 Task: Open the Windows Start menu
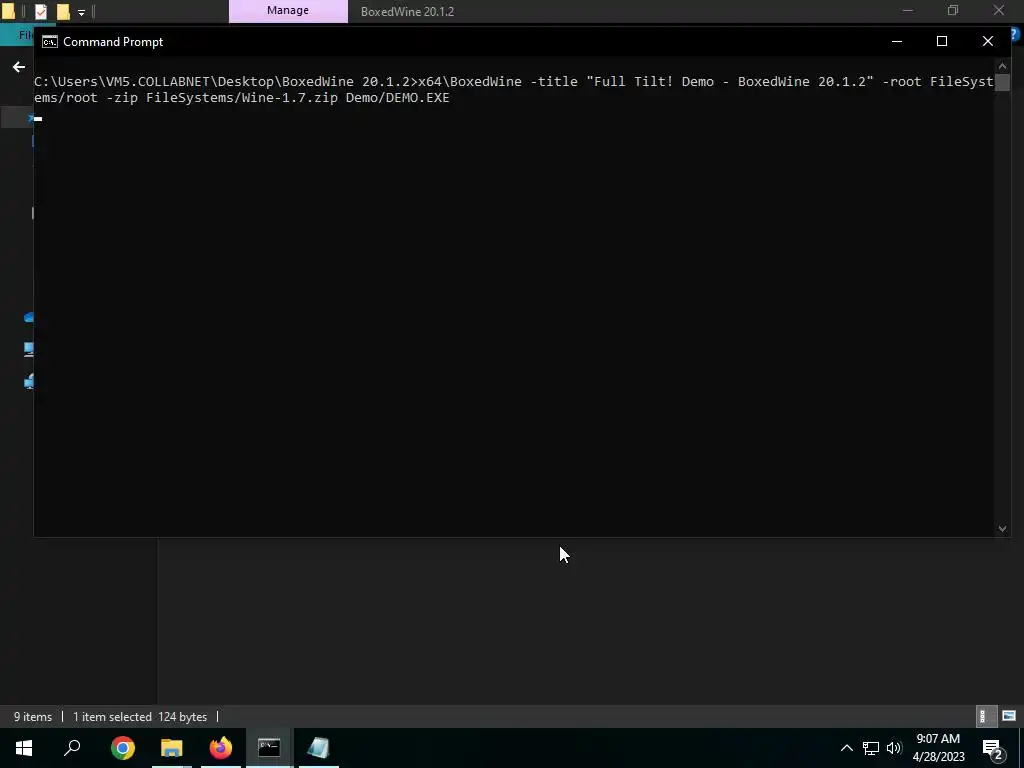[24, 748]
